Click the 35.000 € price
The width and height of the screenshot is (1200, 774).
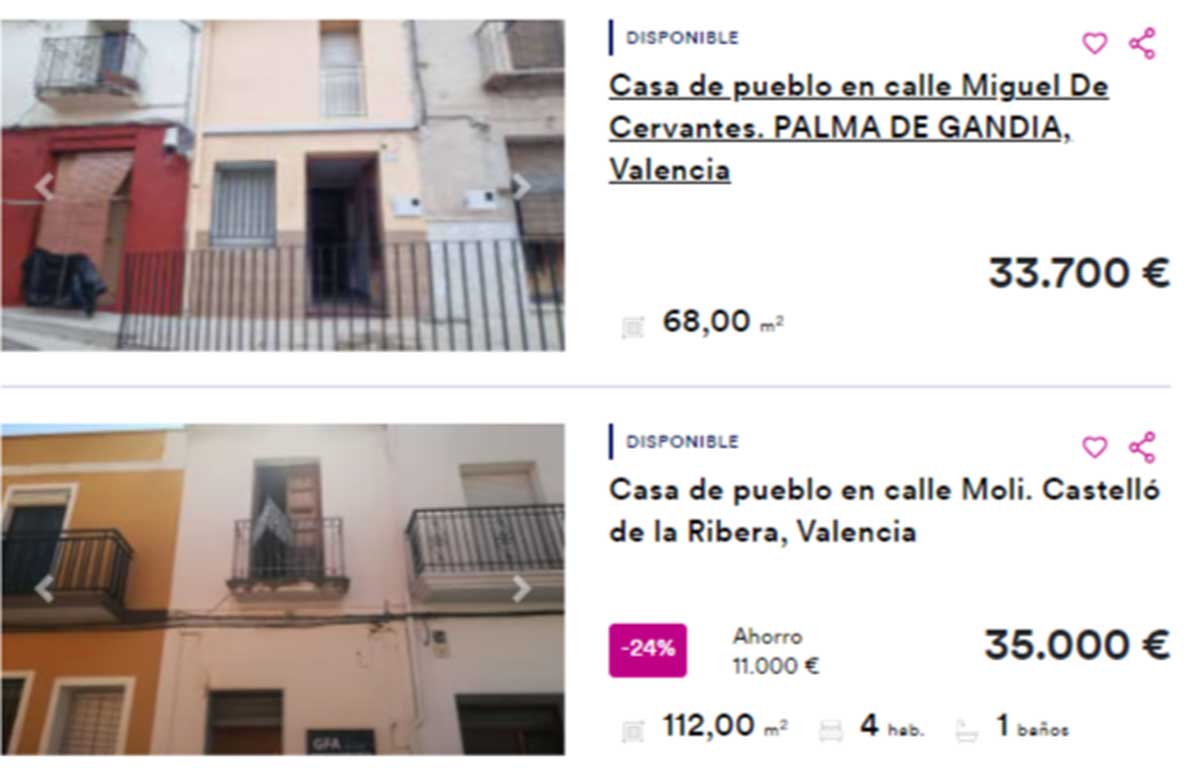[x=1077, y=645]
